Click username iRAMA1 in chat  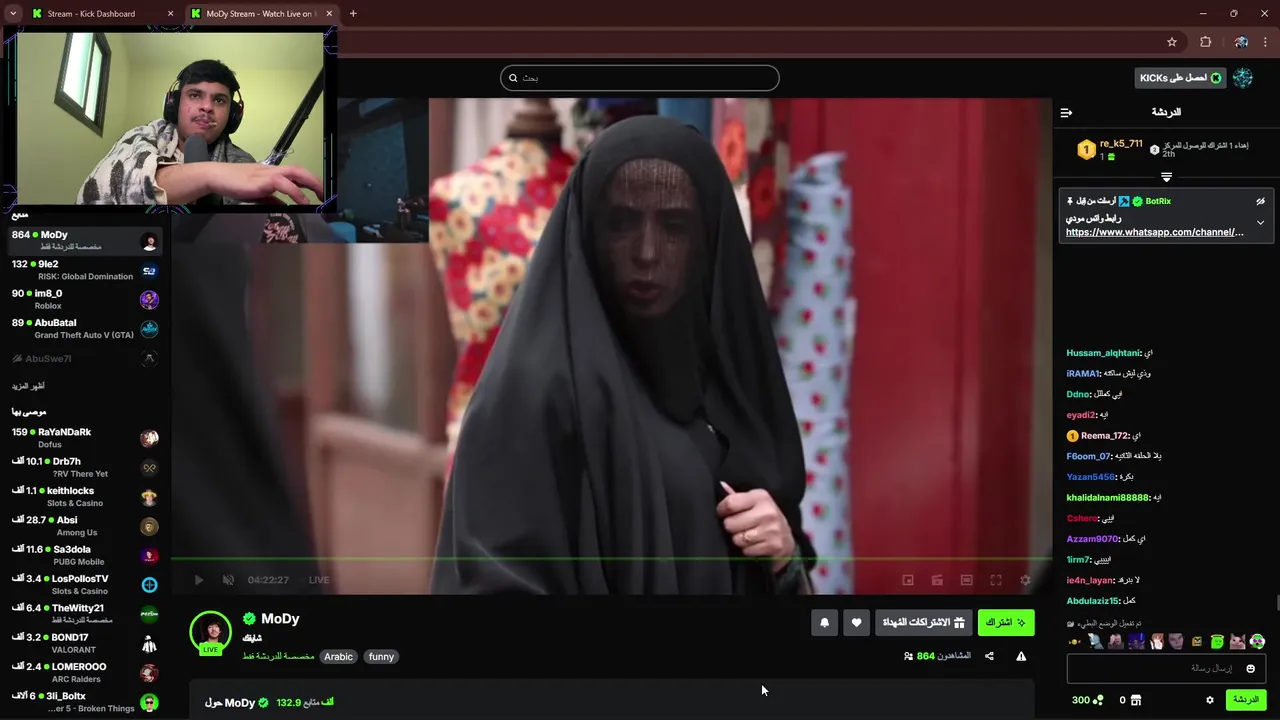pos(1083,374)
